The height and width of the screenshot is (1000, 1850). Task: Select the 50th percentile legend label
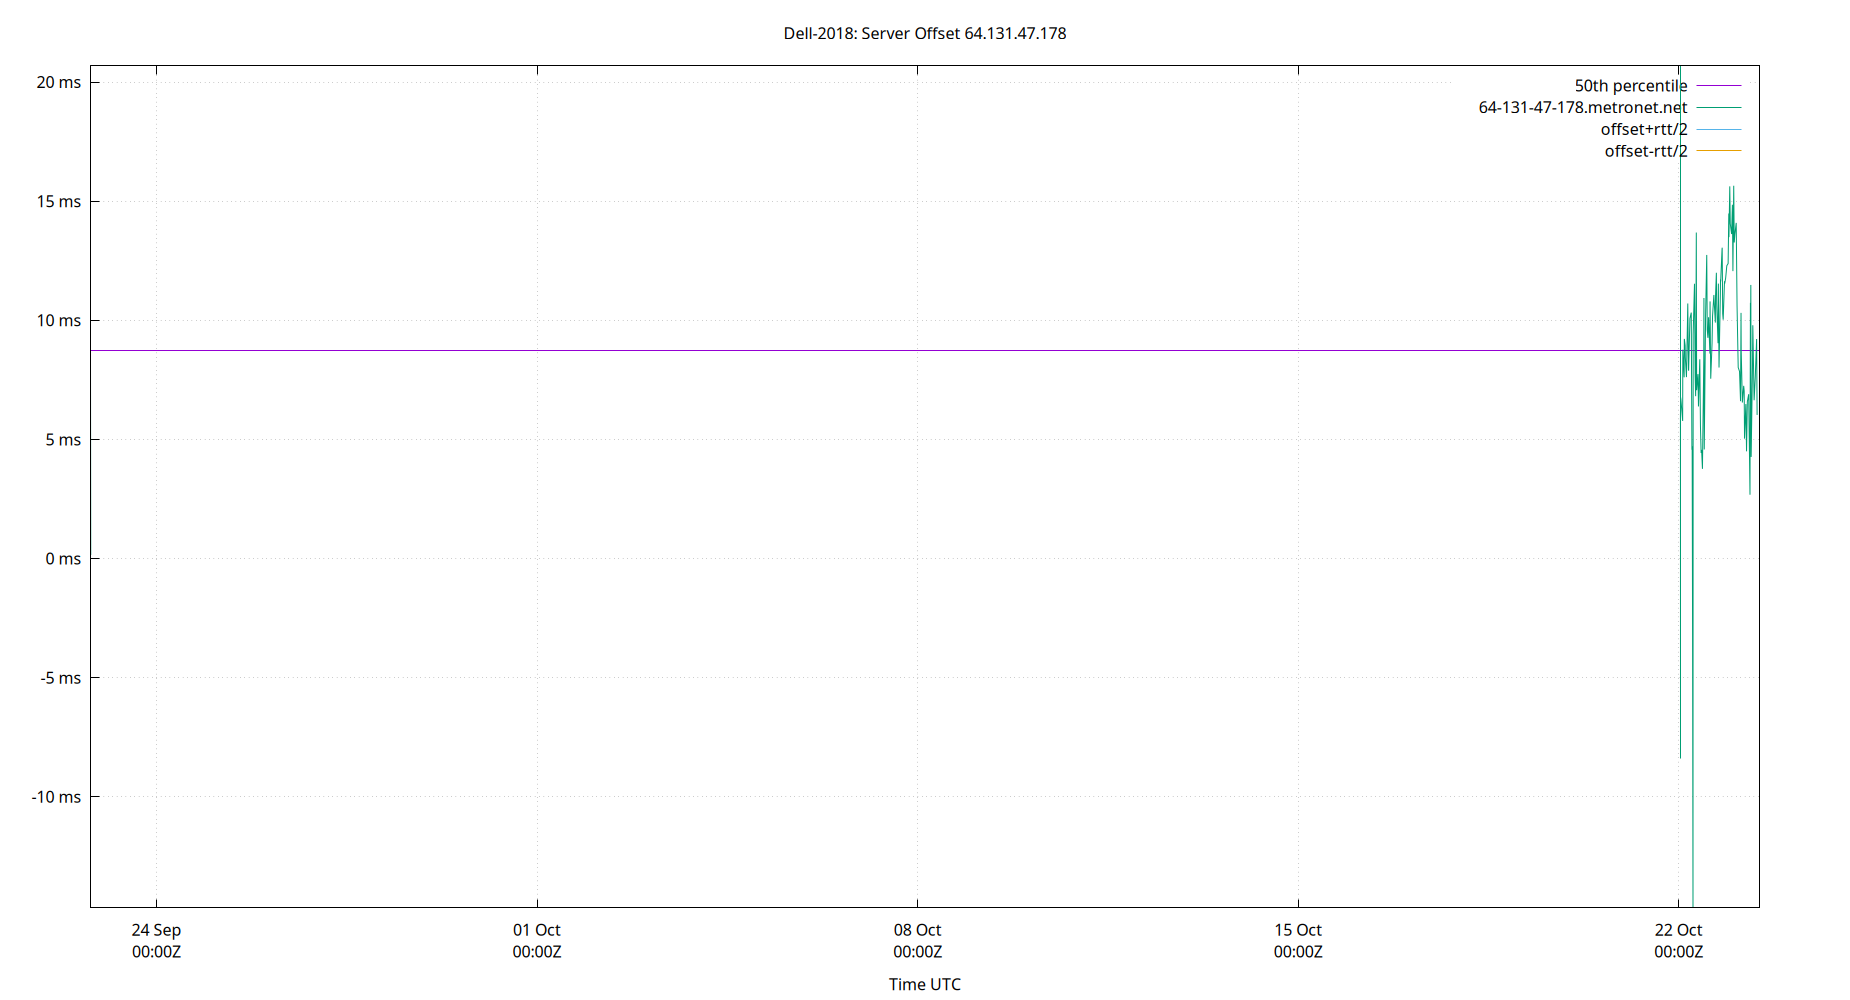coord(1631,86)
